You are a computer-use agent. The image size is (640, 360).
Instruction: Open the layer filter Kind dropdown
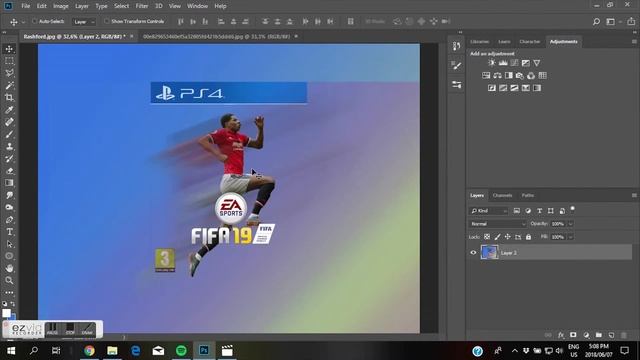pyautogui.click(x=488, y=211)
